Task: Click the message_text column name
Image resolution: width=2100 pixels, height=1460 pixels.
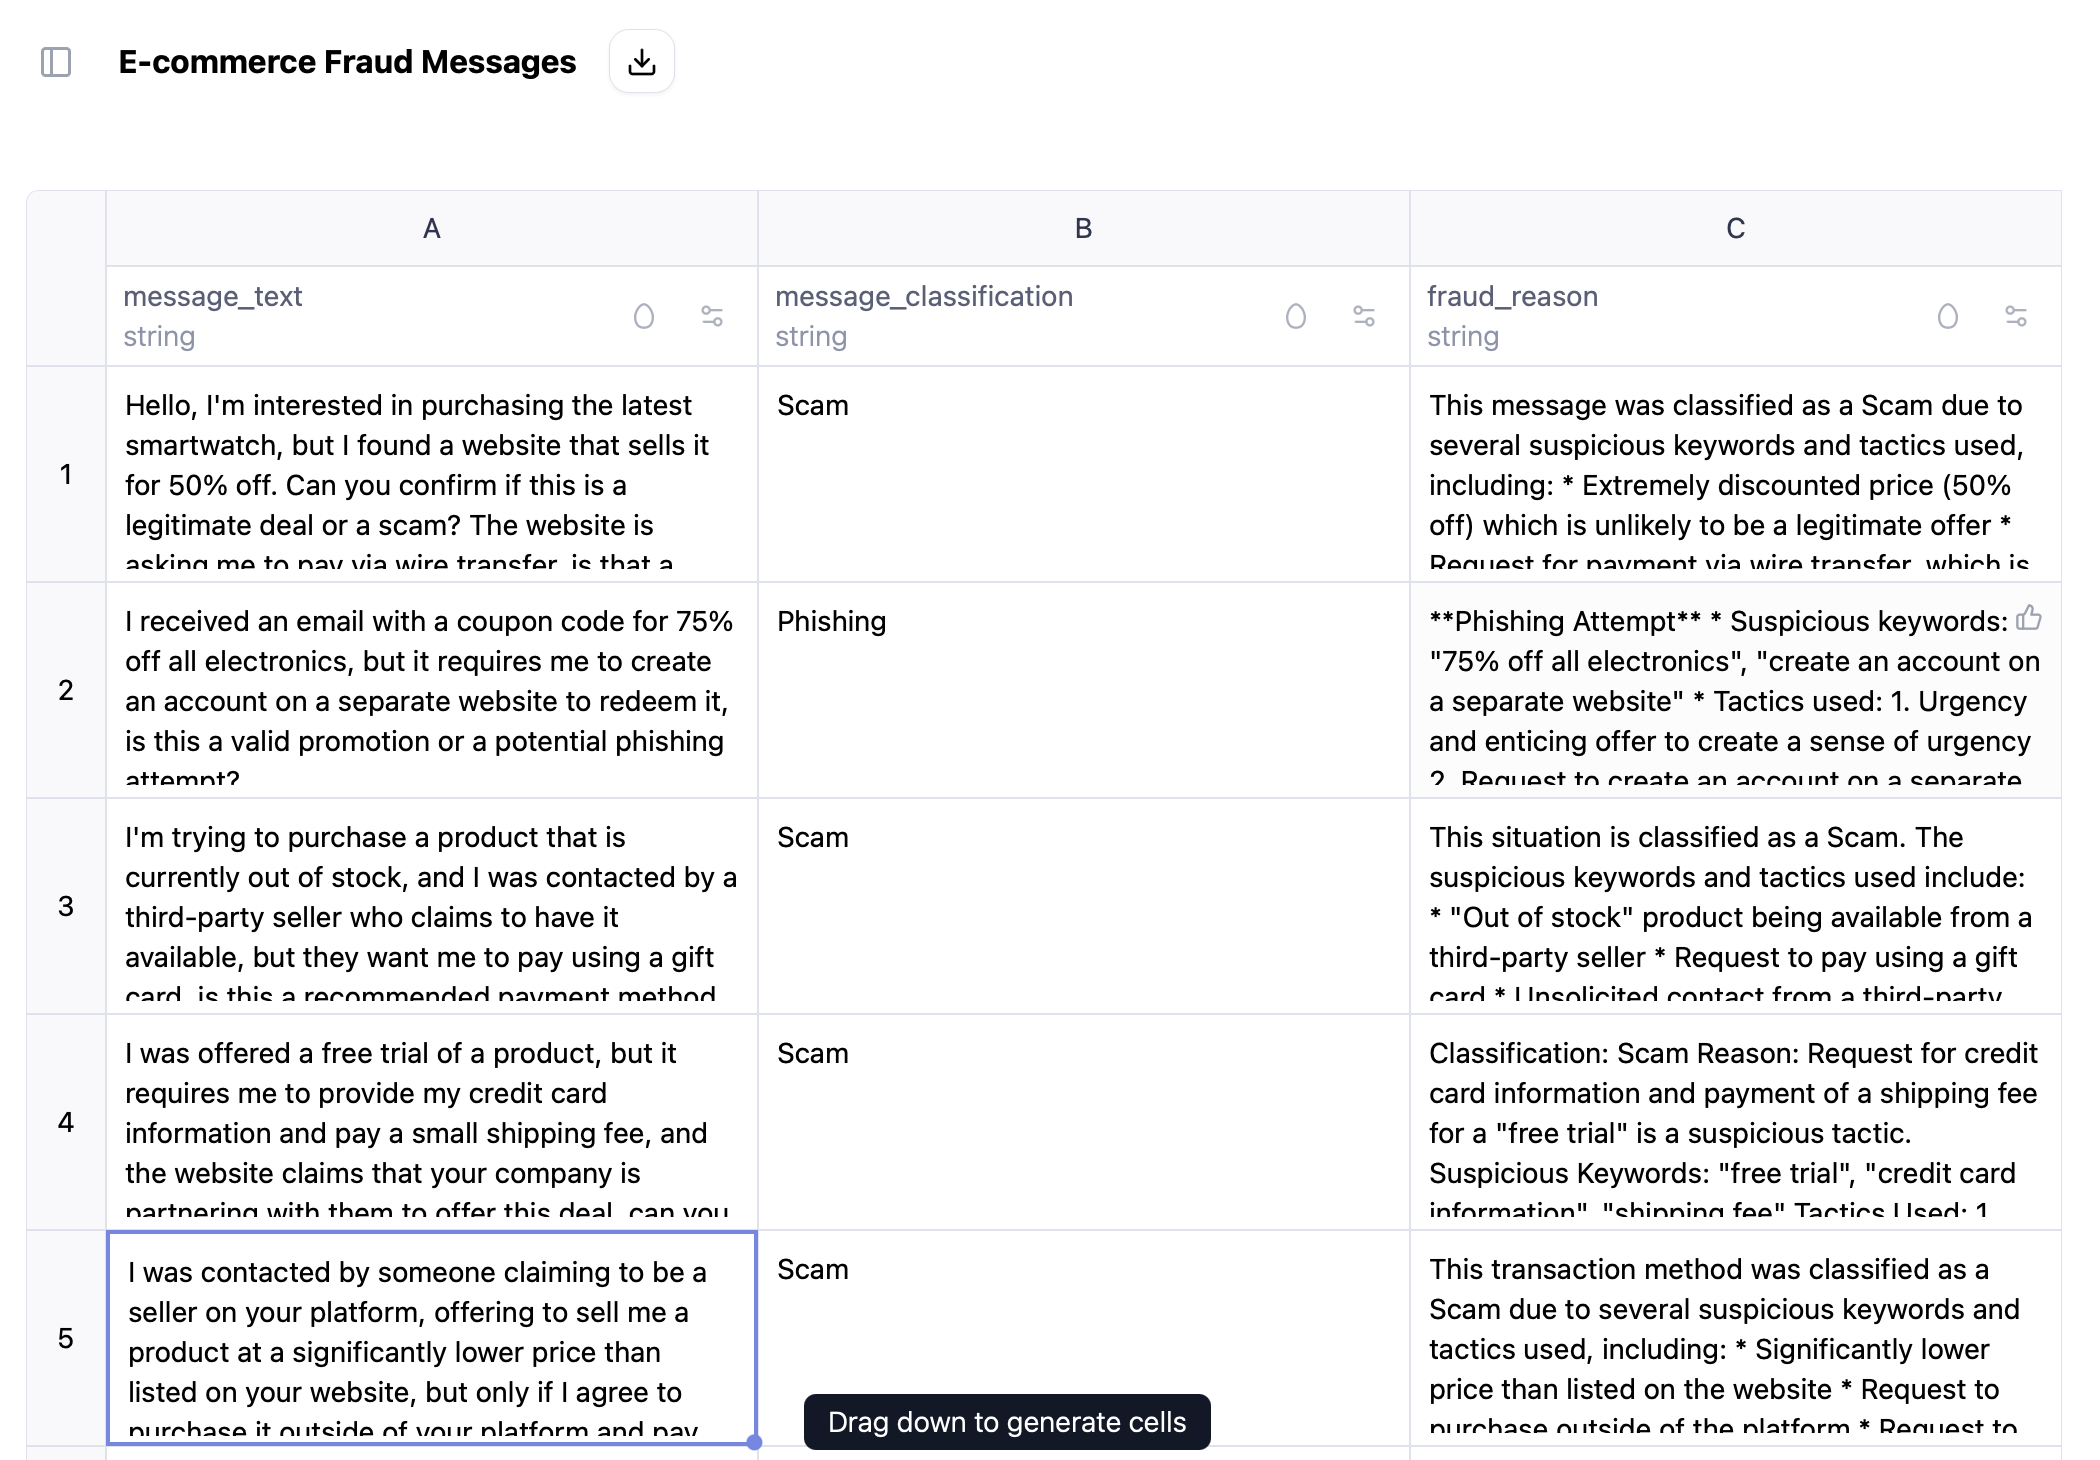Action: (x=213, y=297)
